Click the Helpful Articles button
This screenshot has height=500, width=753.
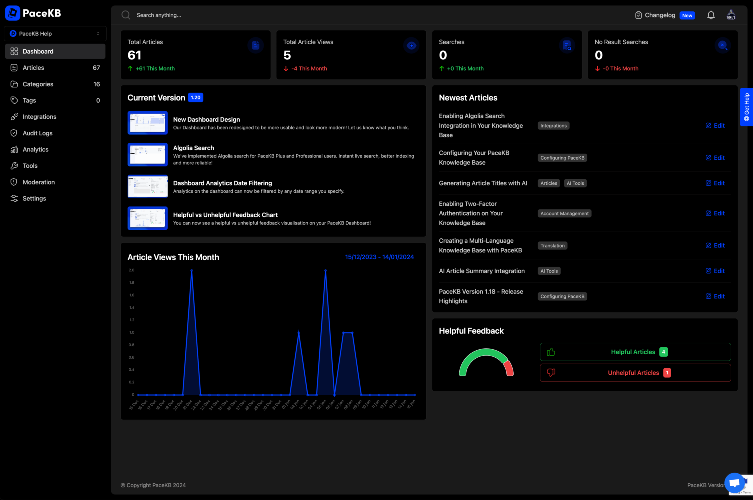[635, 352]
